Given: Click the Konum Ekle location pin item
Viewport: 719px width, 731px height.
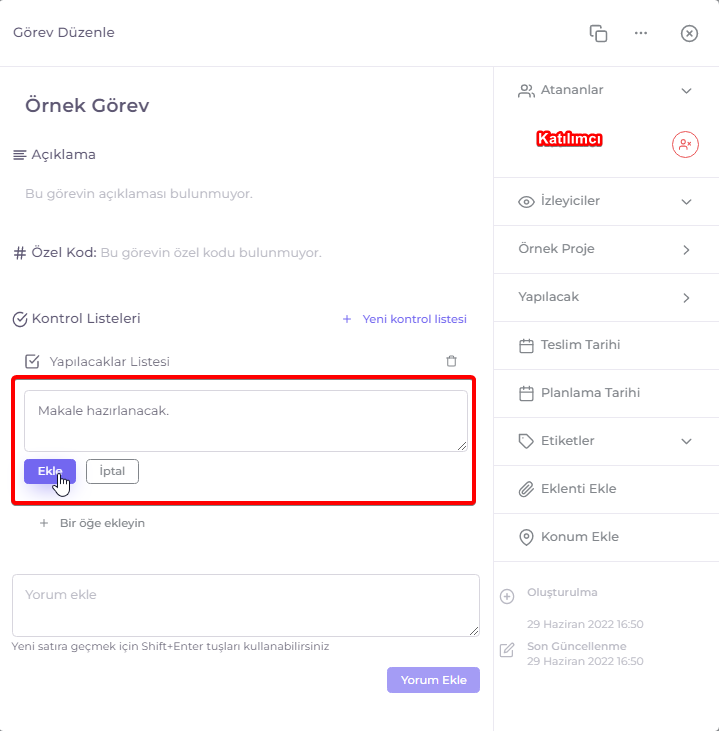Looking at the screenshot, I should [606, 537].
